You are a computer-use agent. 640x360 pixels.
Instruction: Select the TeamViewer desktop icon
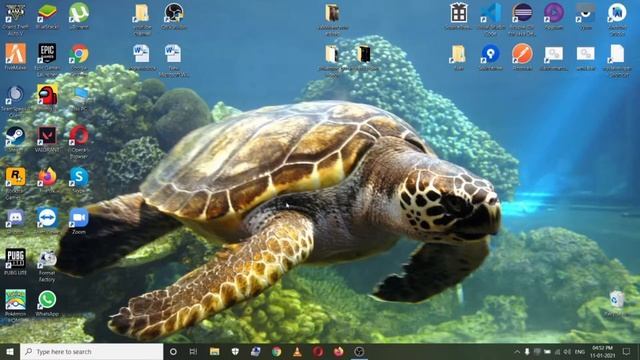[x=47, y=220]
